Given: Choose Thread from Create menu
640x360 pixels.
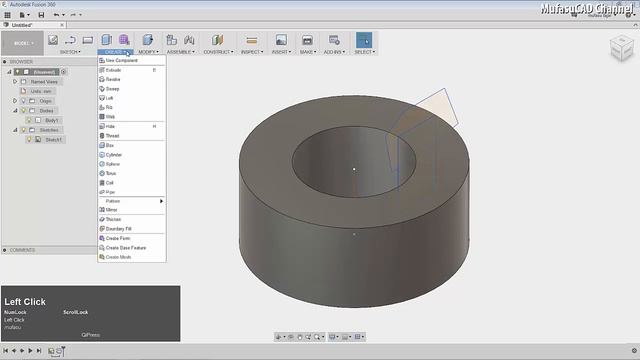Looking at the screenshot, I should tap(132, 136).
